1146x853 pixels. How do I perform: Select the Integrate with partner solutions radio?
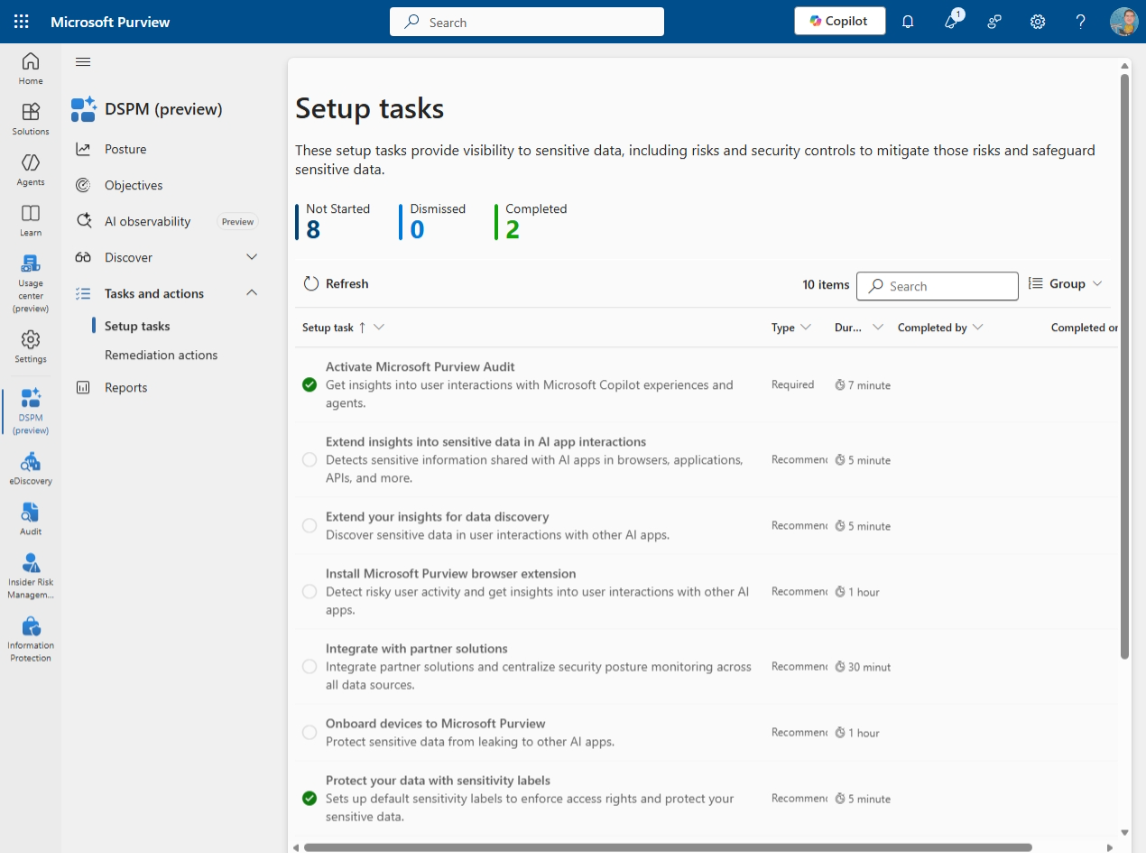[309, 667]
